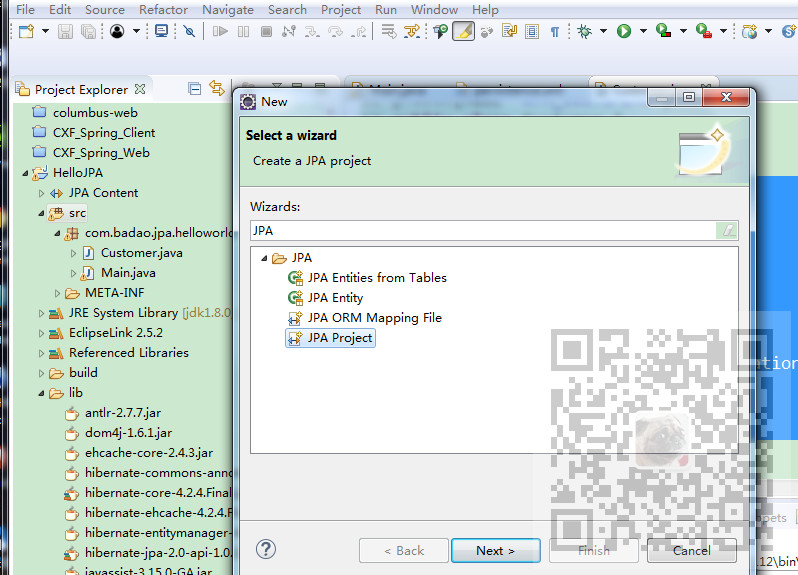The image size is (798, 575).
Task: Clear the wizard filter with eraser icon
Action: (727, 231)
